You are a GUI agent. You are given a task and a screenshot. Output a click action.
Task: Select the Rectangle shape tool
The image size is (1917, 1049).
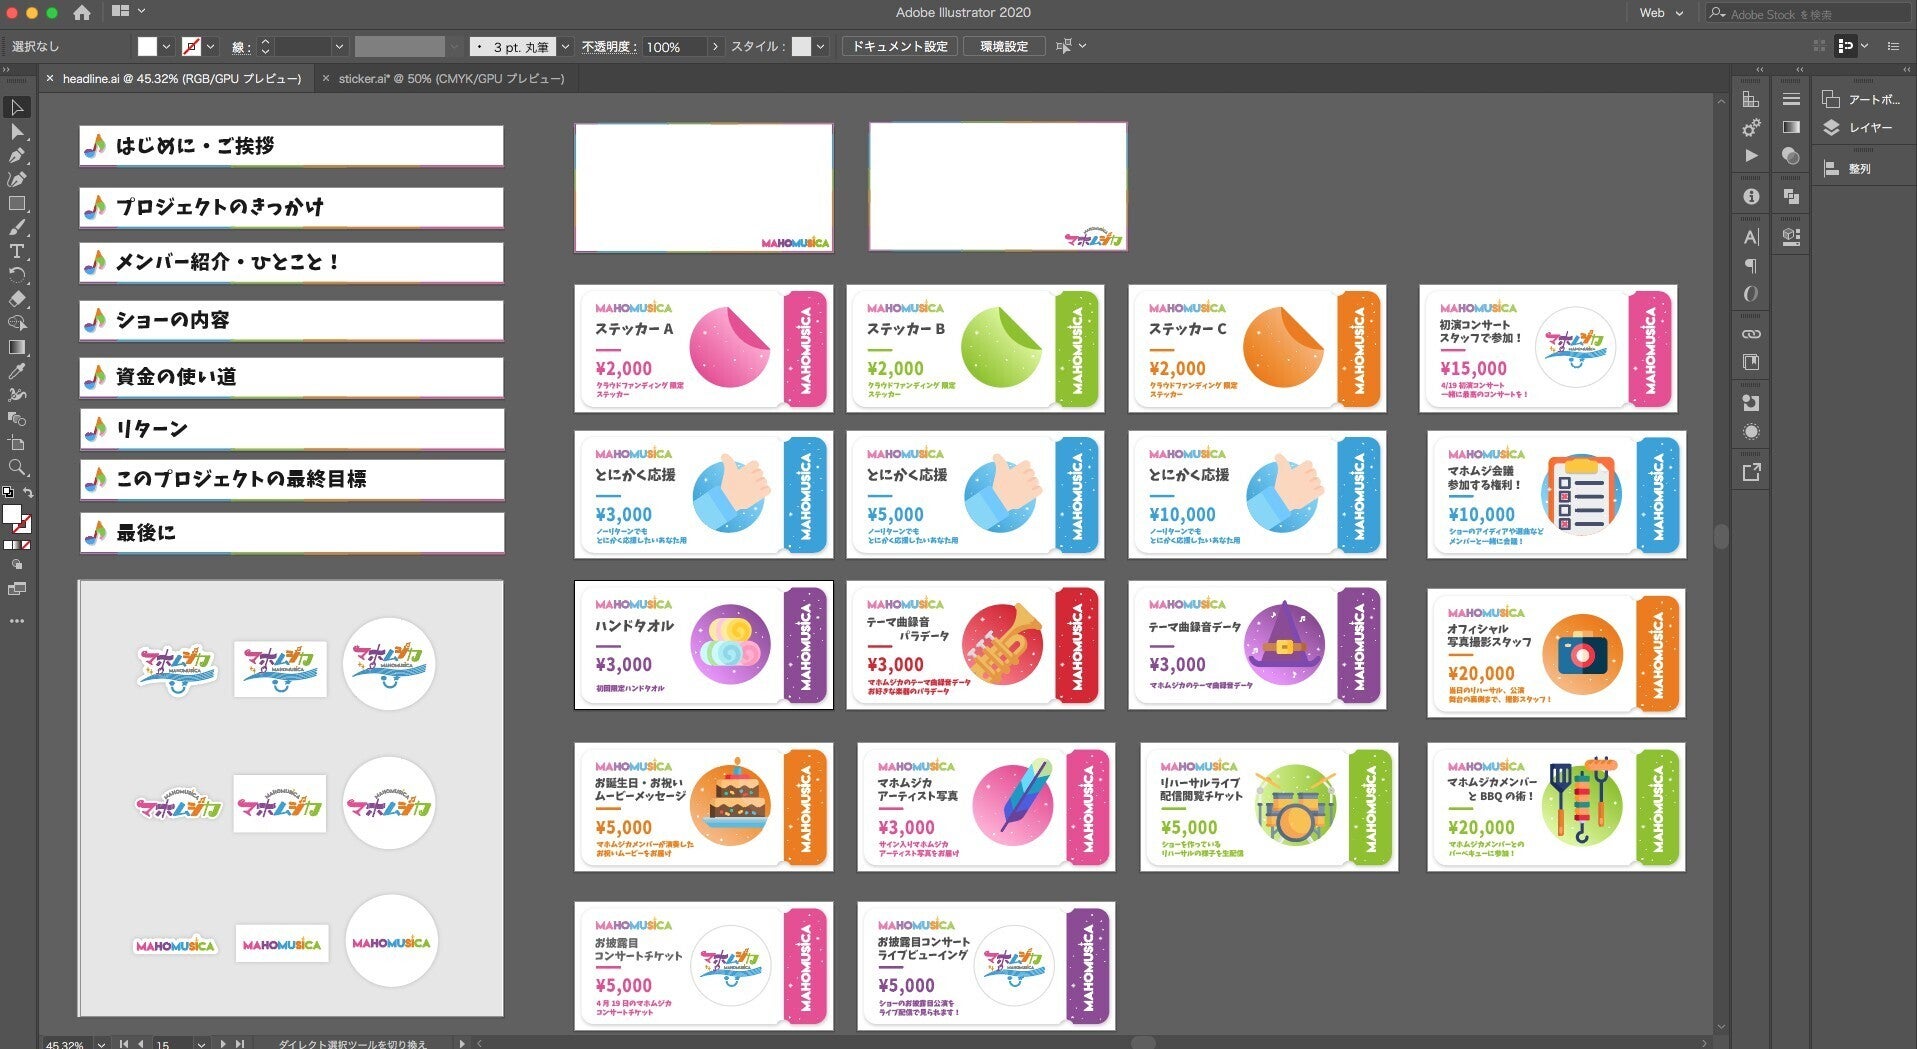[x=17, y=203]
